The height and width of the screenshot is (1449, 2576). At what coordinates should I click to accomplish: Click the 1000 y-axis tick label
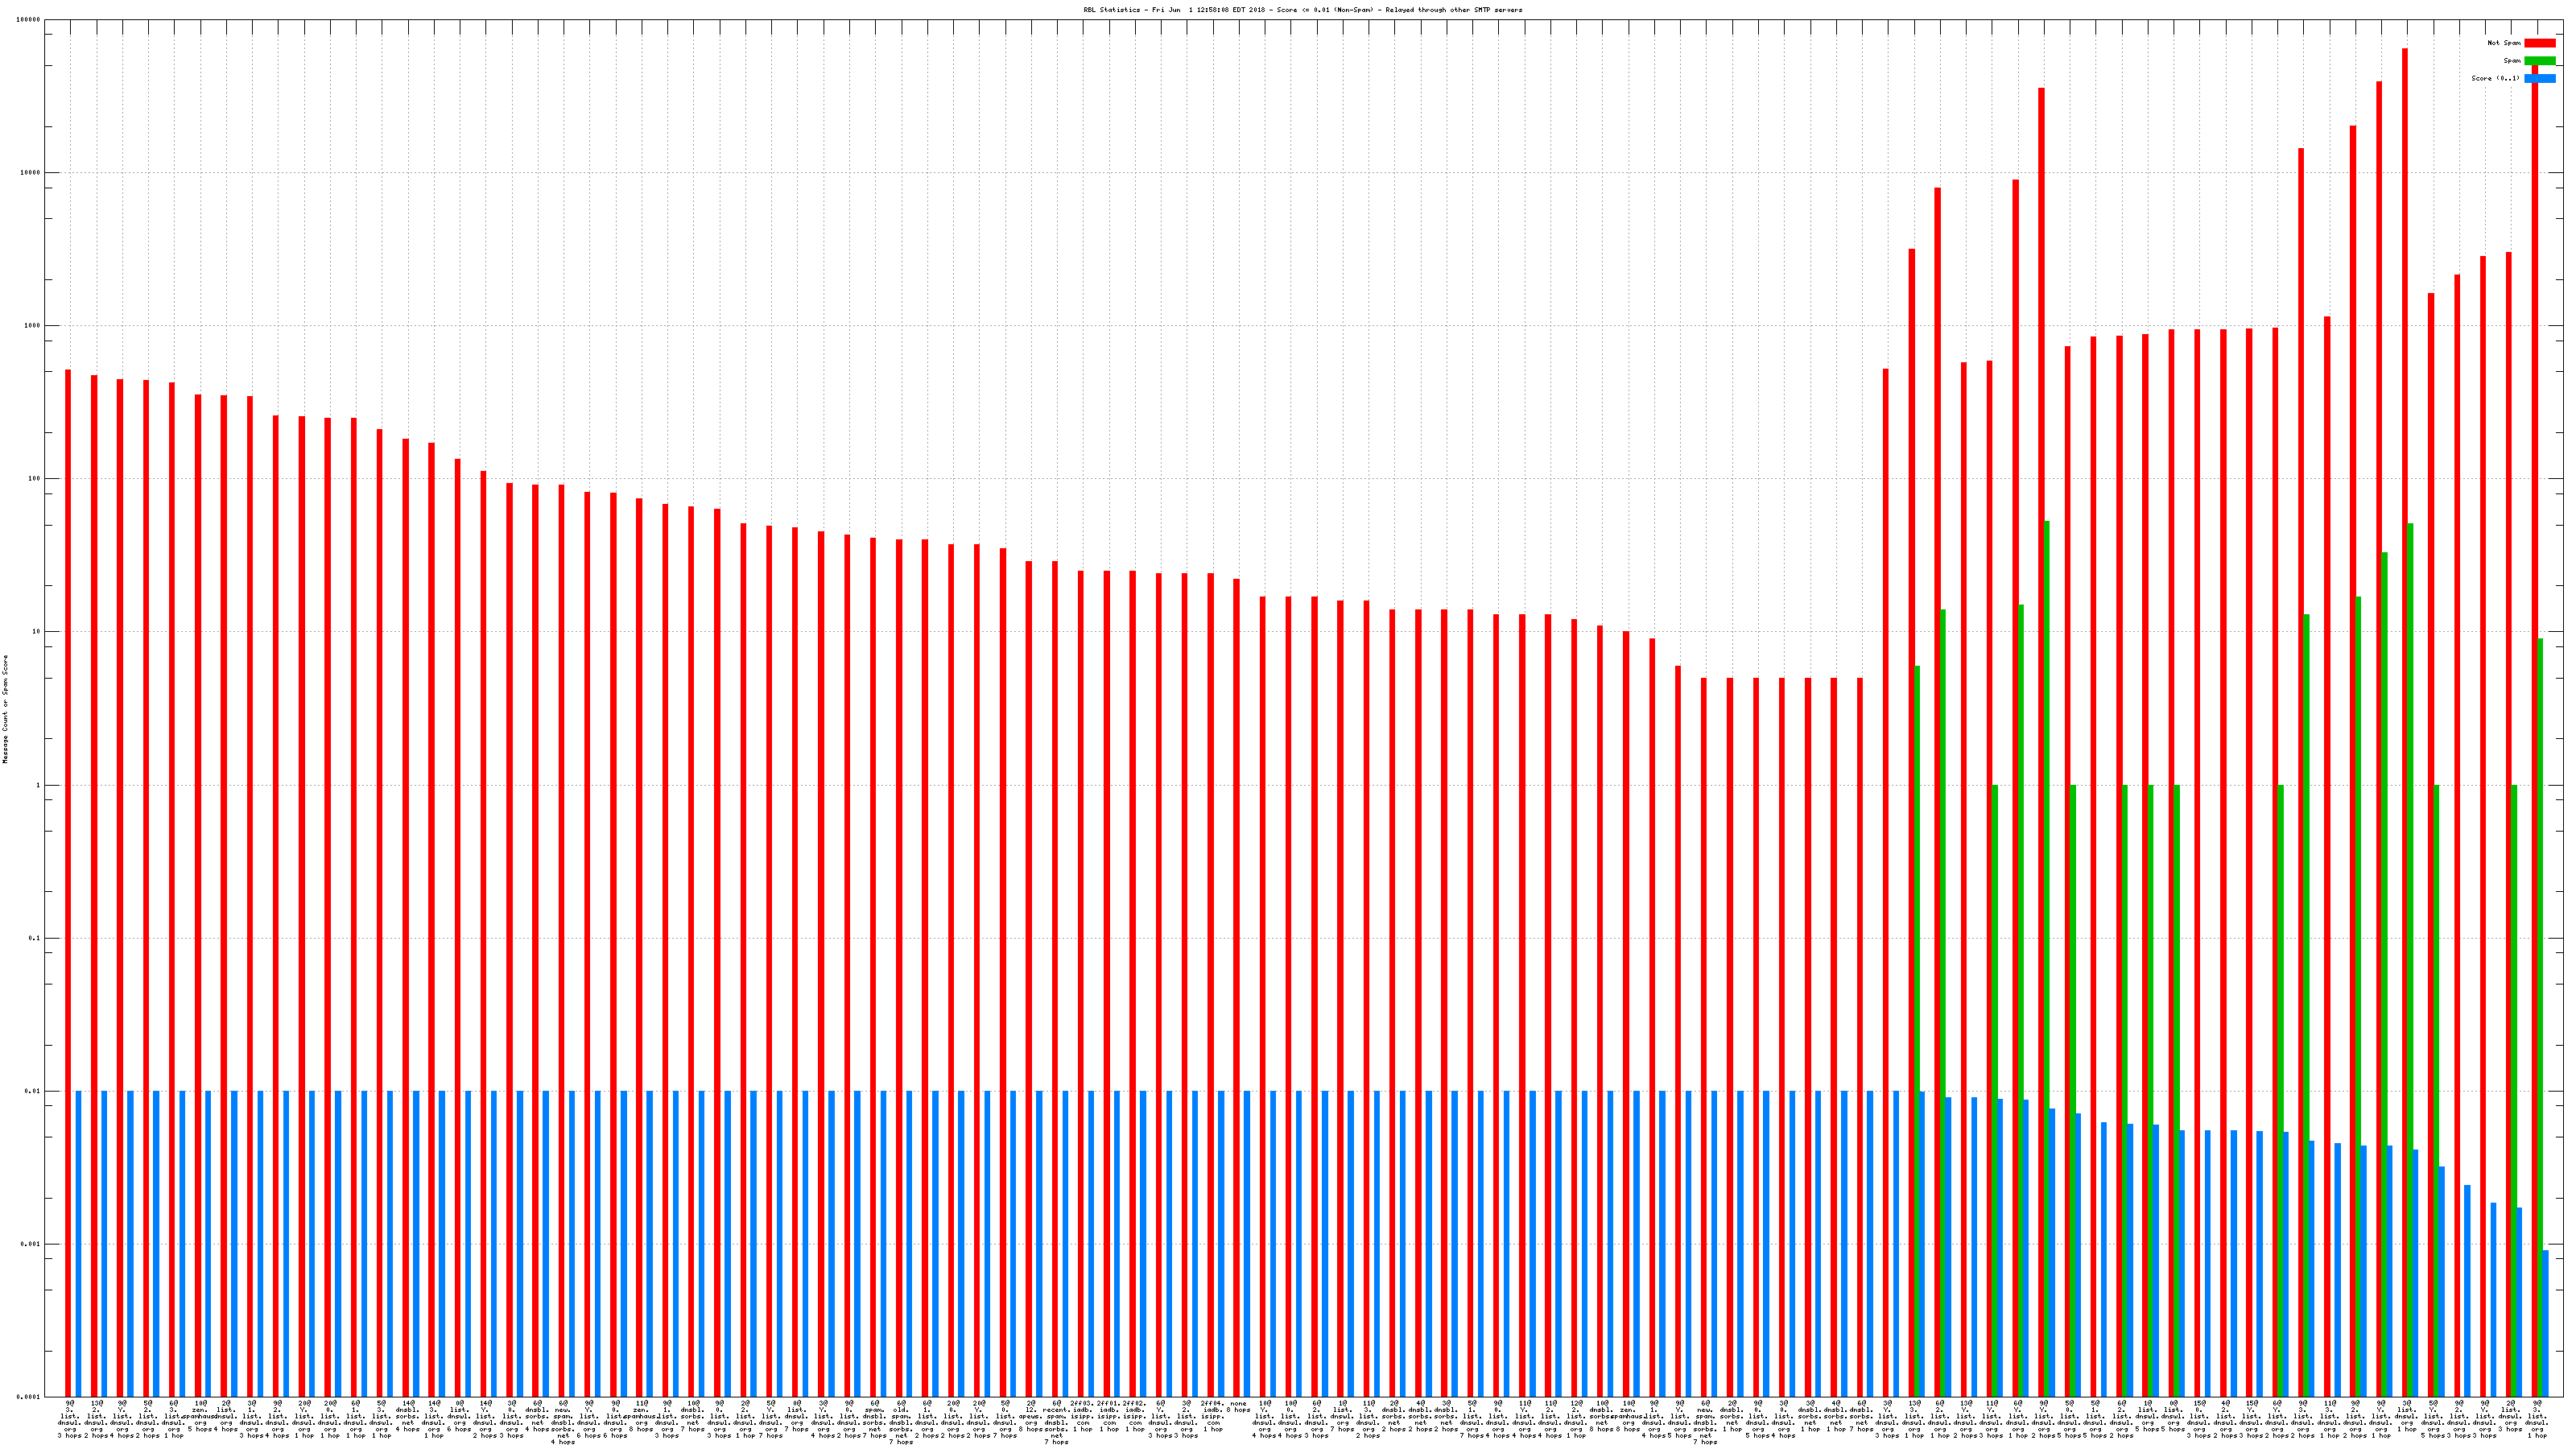click(x=33, y=326)
